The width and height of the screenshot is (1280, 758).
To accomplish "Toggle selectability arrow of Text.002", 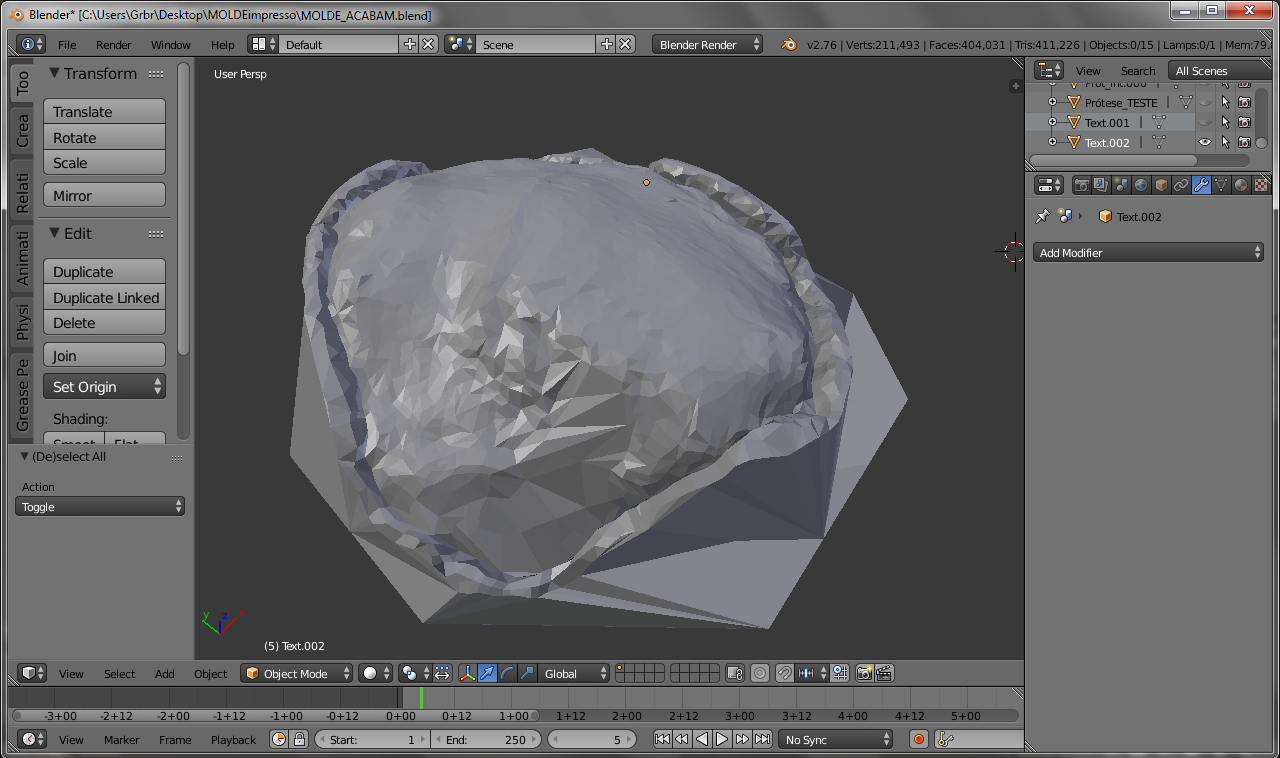I will pyautogui.click(x=1225, y=142).
